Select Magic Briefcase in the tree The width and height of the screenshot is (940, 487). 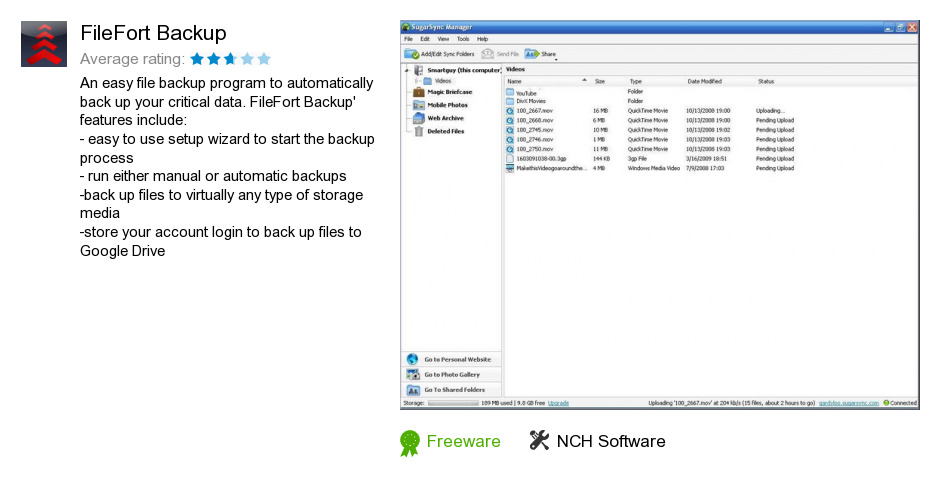(x=450, y=92)
